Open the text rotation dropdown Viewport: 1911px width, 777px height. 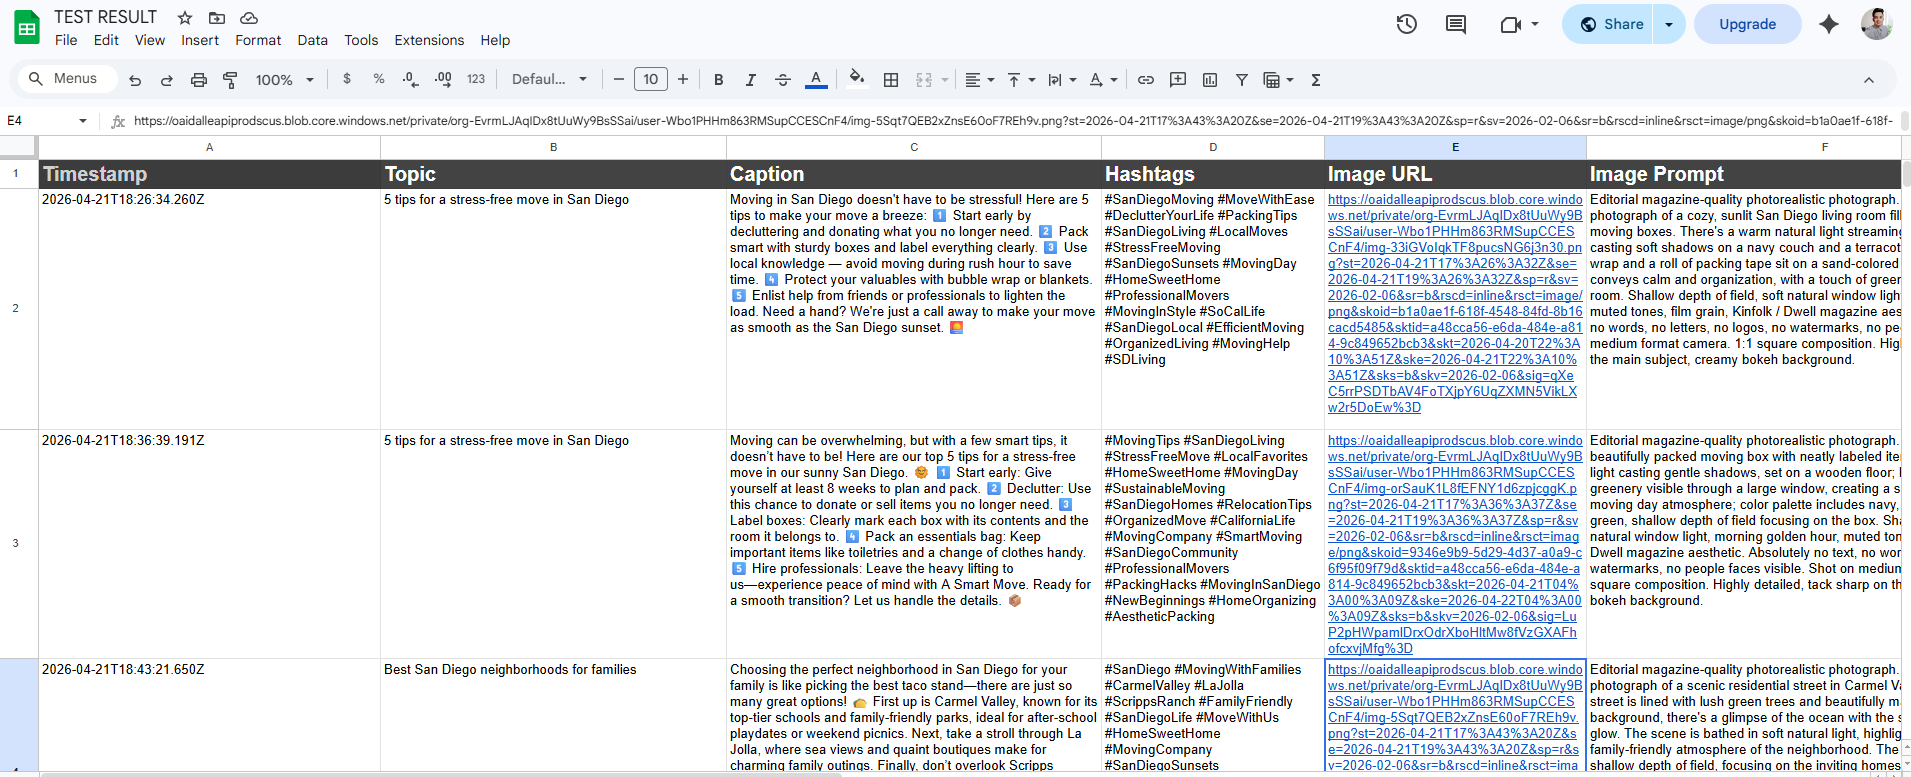click(1103, 79)
